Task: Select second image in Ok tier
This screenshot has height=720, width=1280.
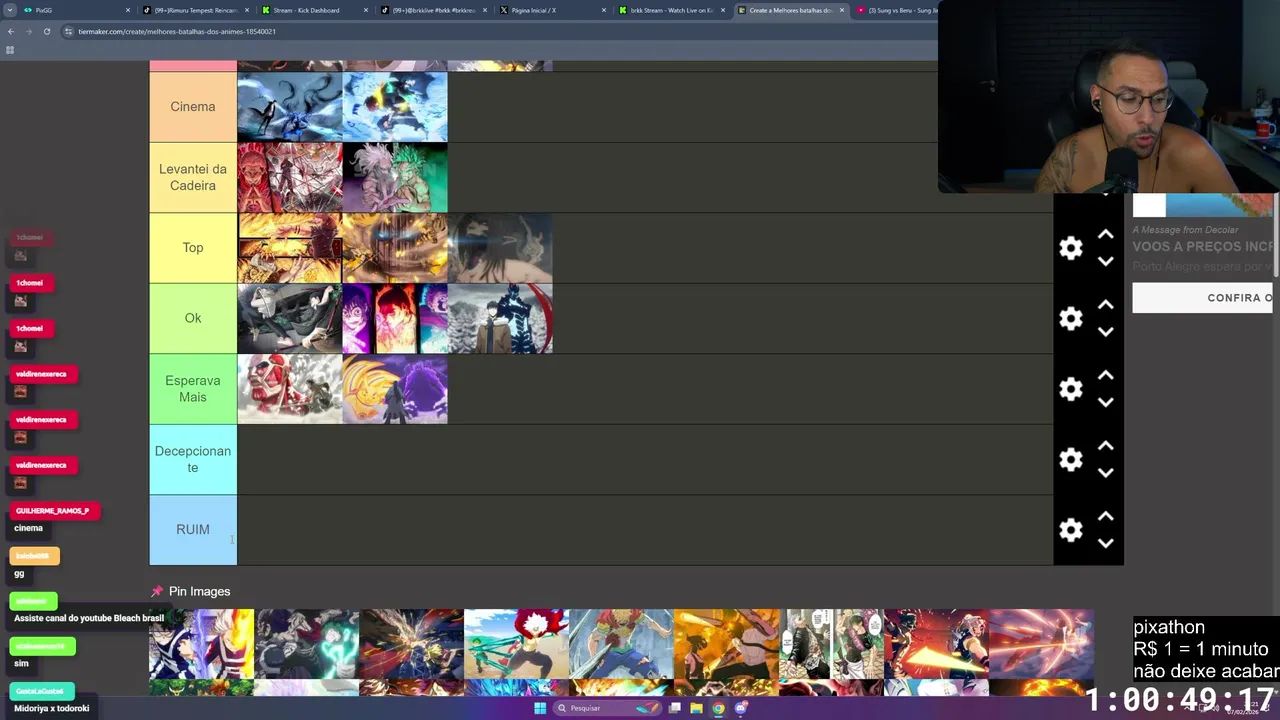Action: [395, 318]
